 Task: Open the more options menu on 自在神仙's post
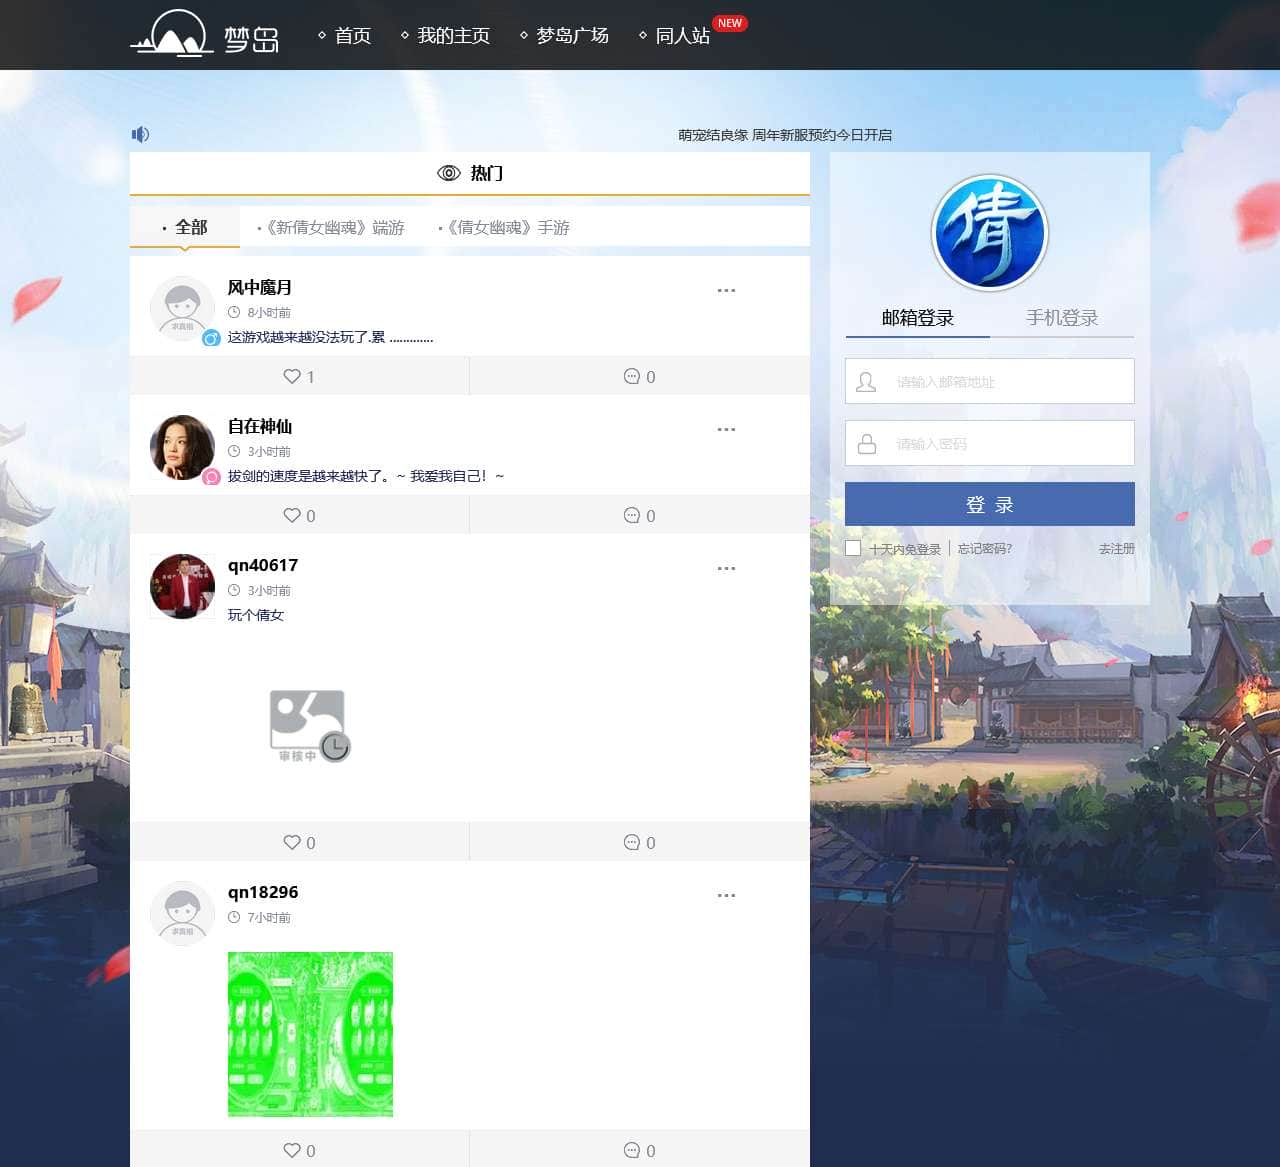click(x=726, y=429)
